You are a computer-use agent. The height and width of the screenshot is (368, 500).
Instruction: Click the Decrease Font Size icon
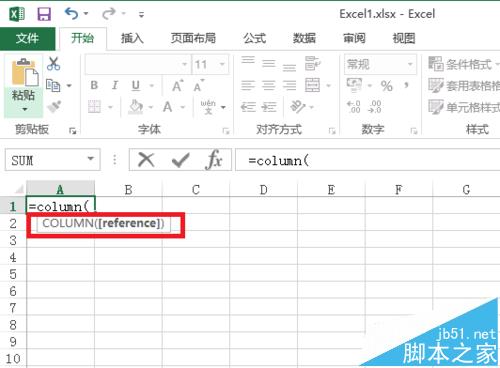point(199,86)
